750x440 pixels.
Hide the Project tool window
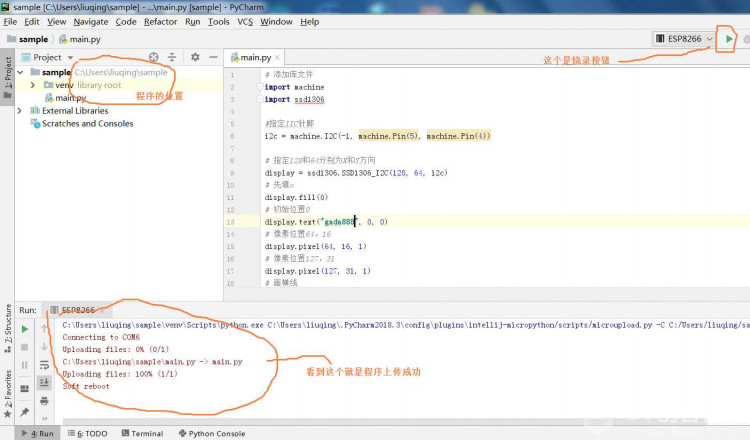pos(213,57)
